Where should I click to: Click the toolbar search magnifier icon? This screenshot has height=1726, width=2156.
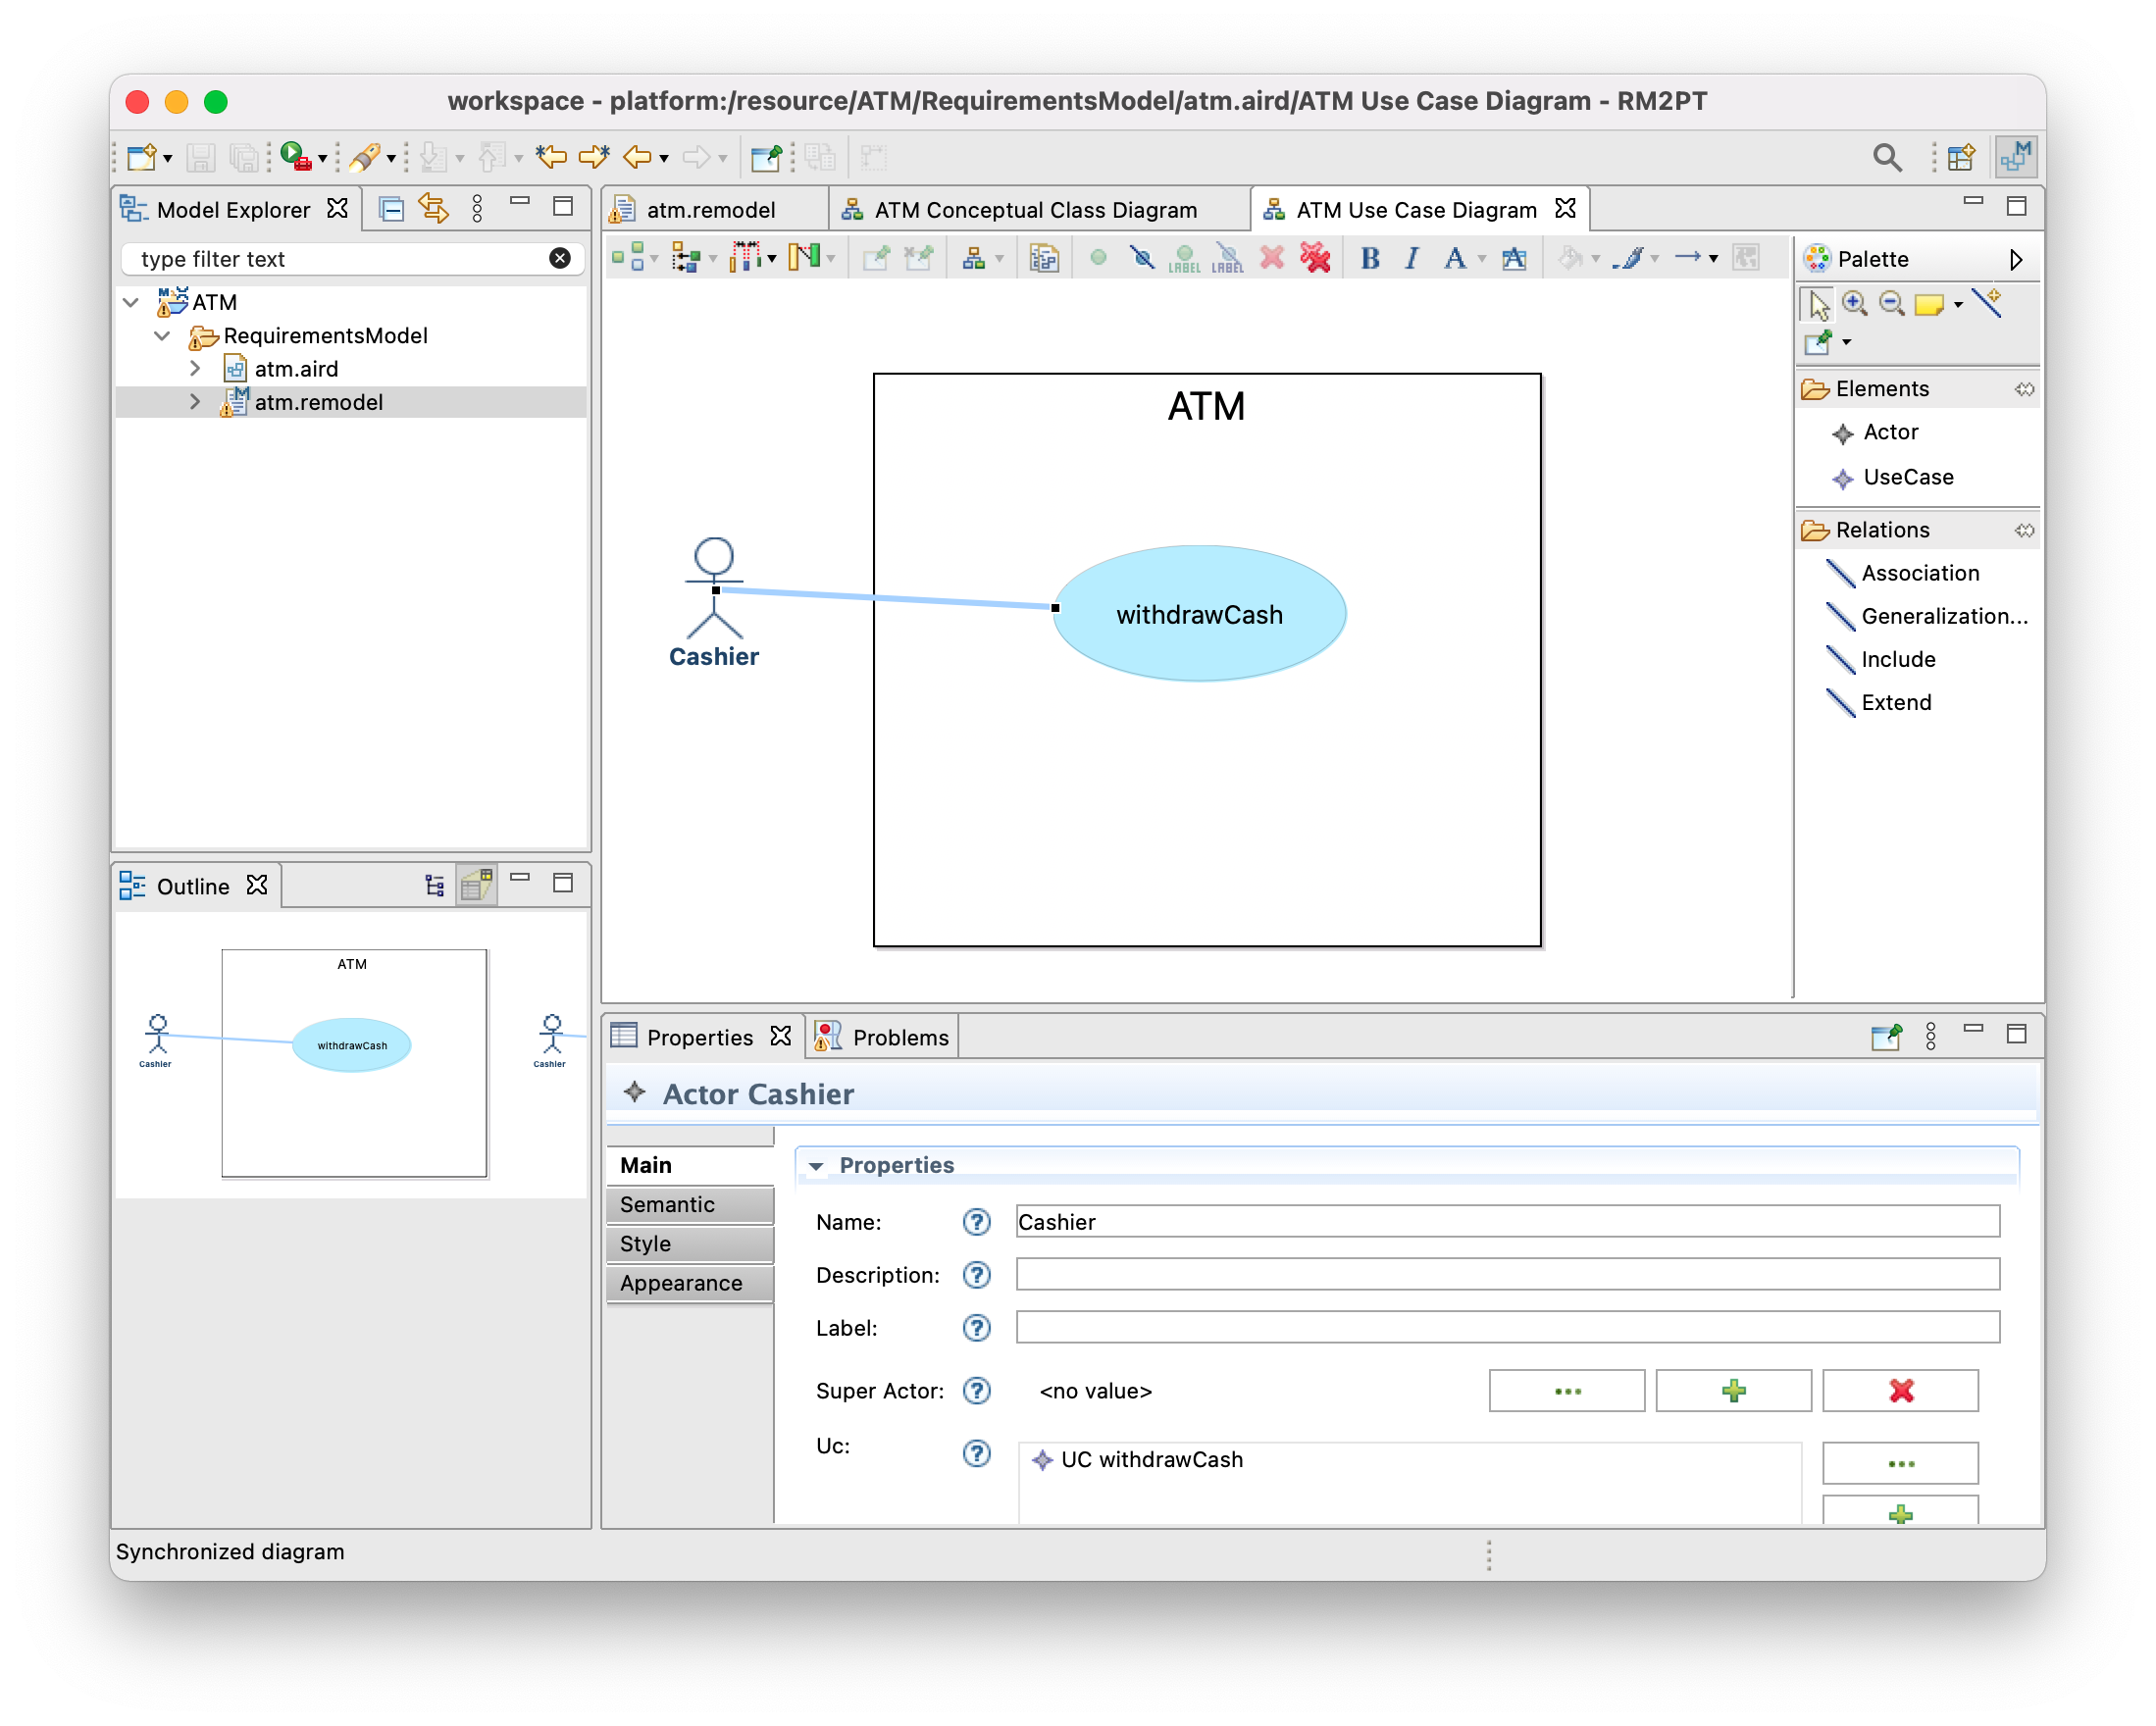pos(1886,157)
